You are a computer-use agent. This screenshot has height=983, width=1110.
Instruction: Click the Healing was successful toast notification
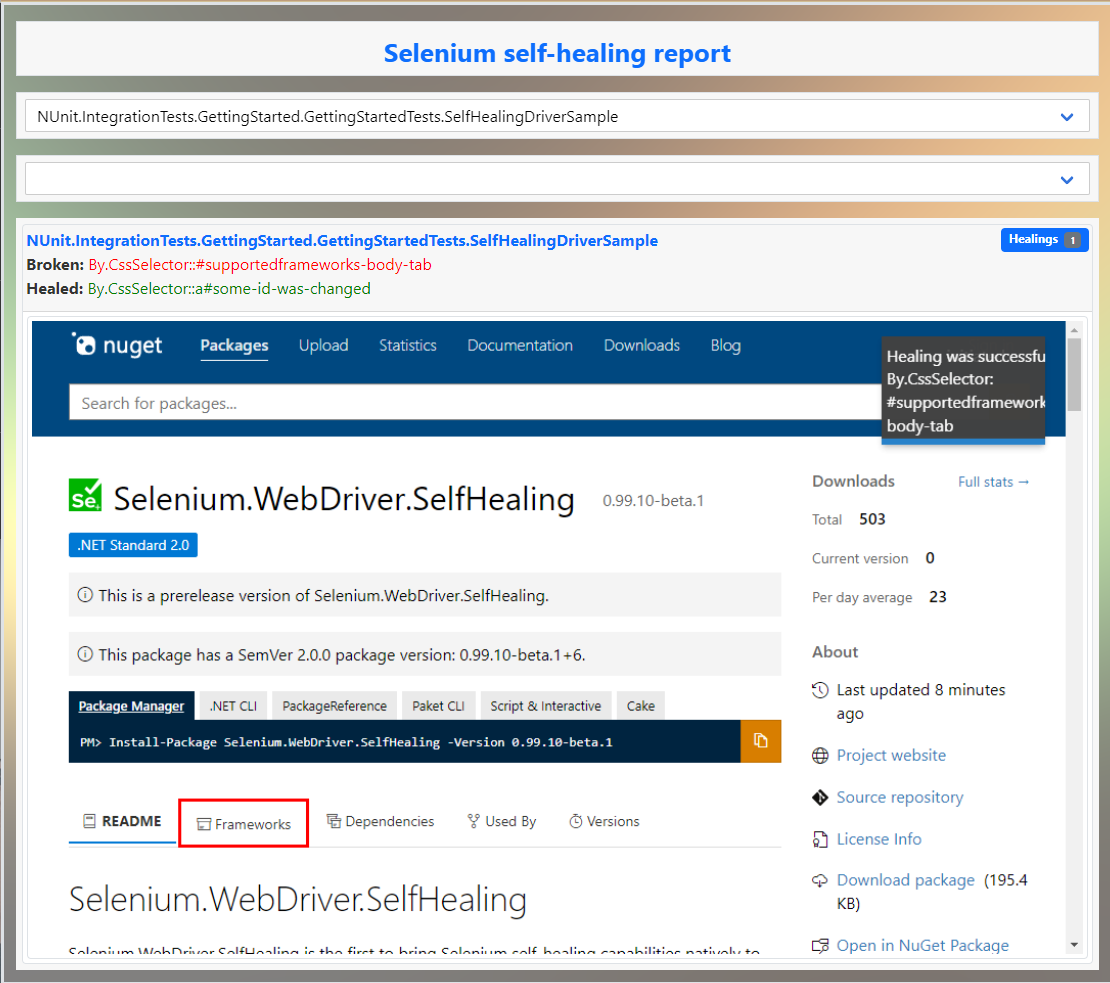[x=963, y=391]
